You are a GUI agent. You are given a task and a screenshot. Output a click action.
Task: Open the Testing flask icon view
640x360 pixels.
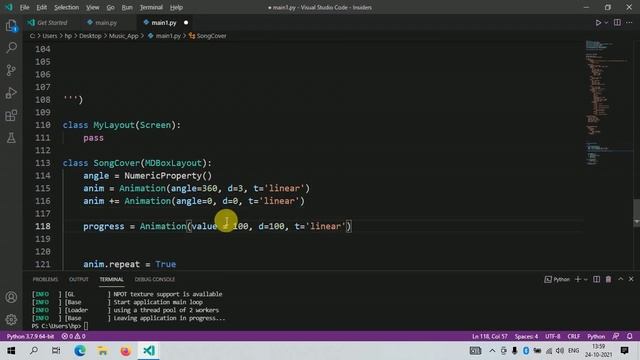[11, 138]
